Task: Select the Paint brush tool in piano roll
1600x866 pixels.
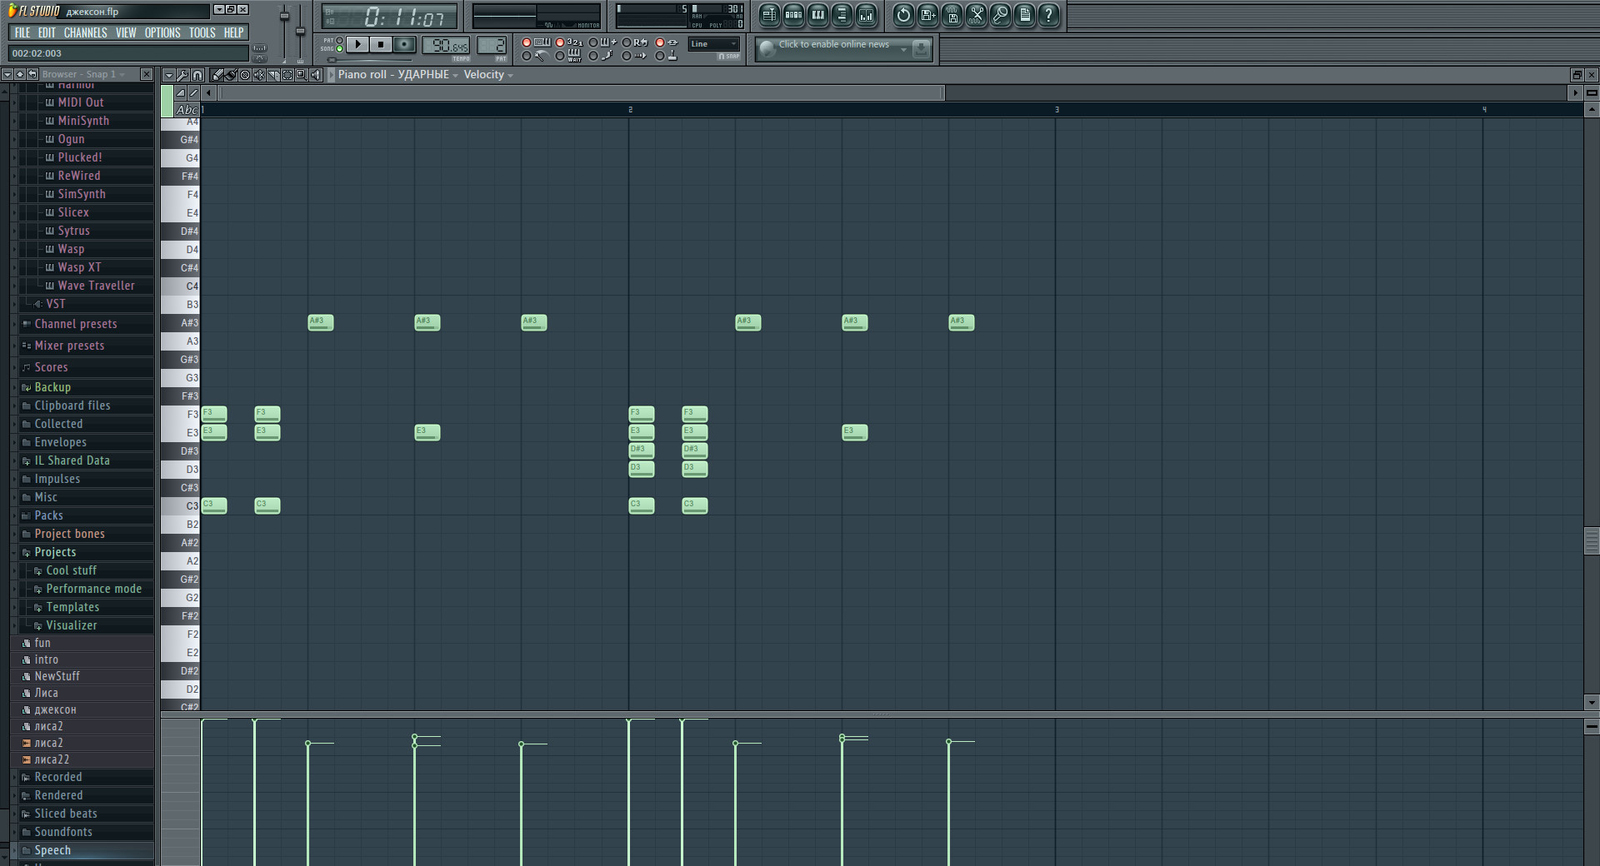Action: click(x=231, y=75)
